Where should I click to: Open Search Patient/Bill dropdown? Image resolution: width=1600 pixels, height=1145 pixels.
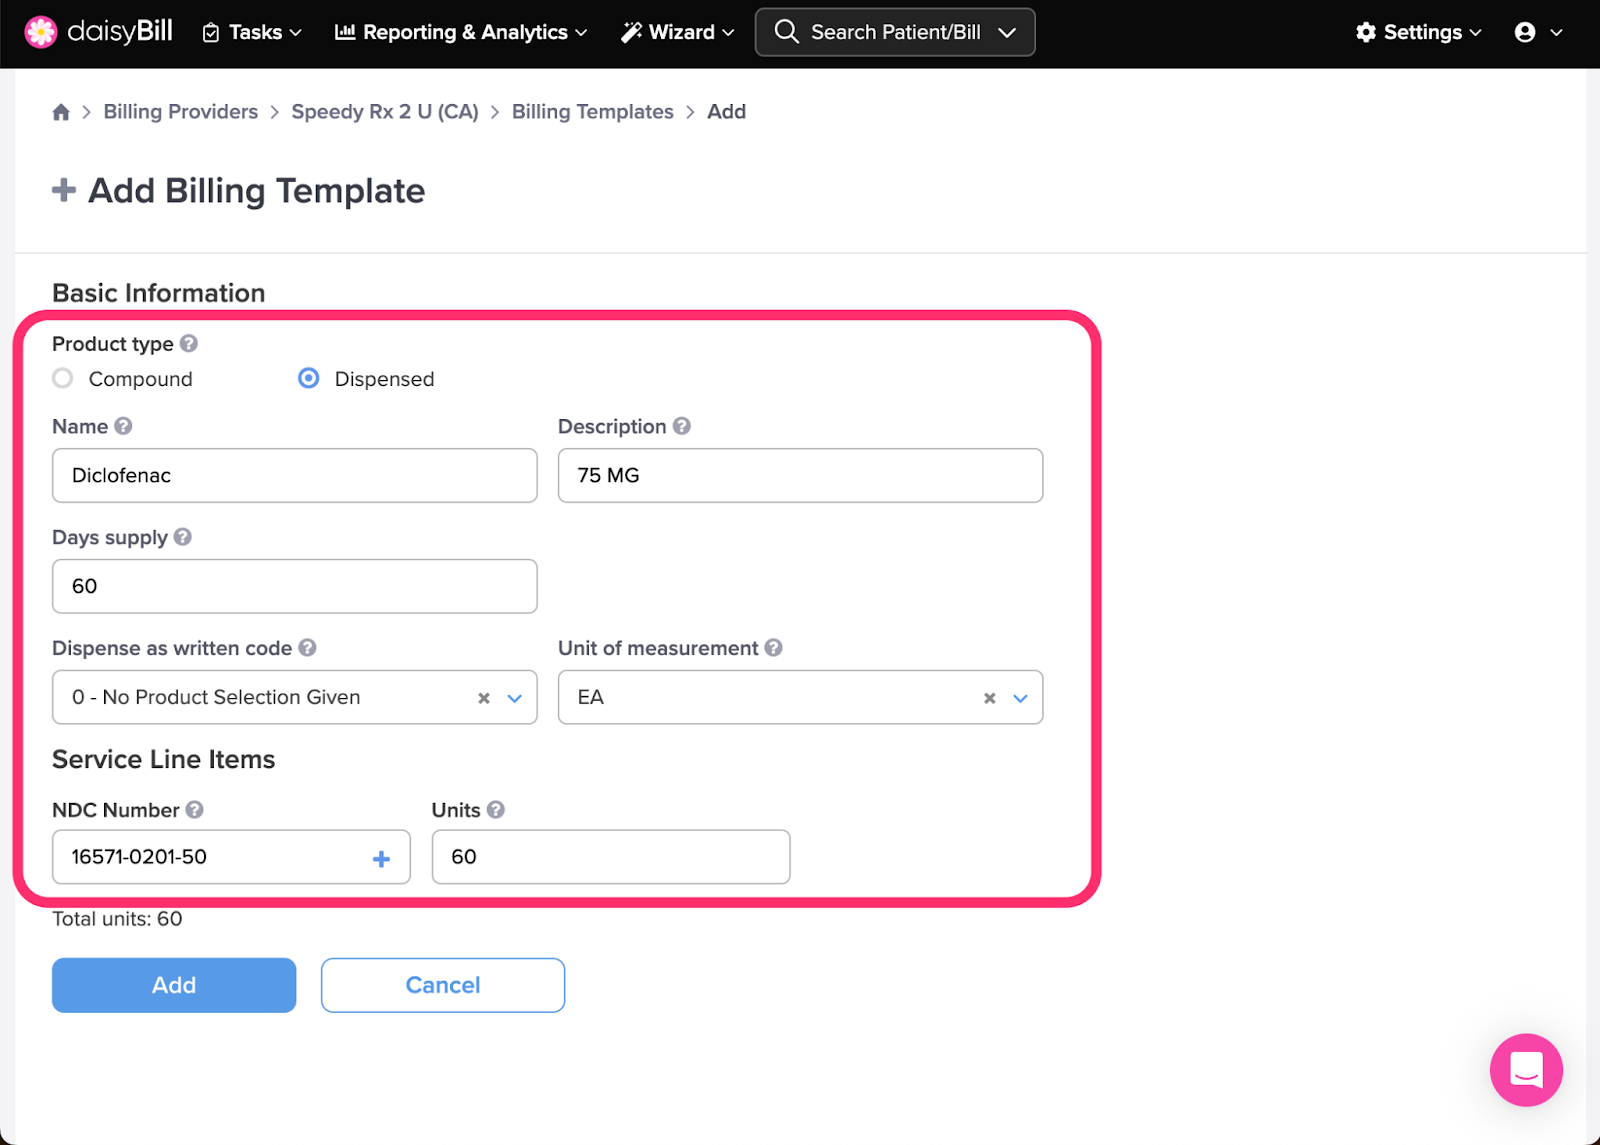point(895,32)
